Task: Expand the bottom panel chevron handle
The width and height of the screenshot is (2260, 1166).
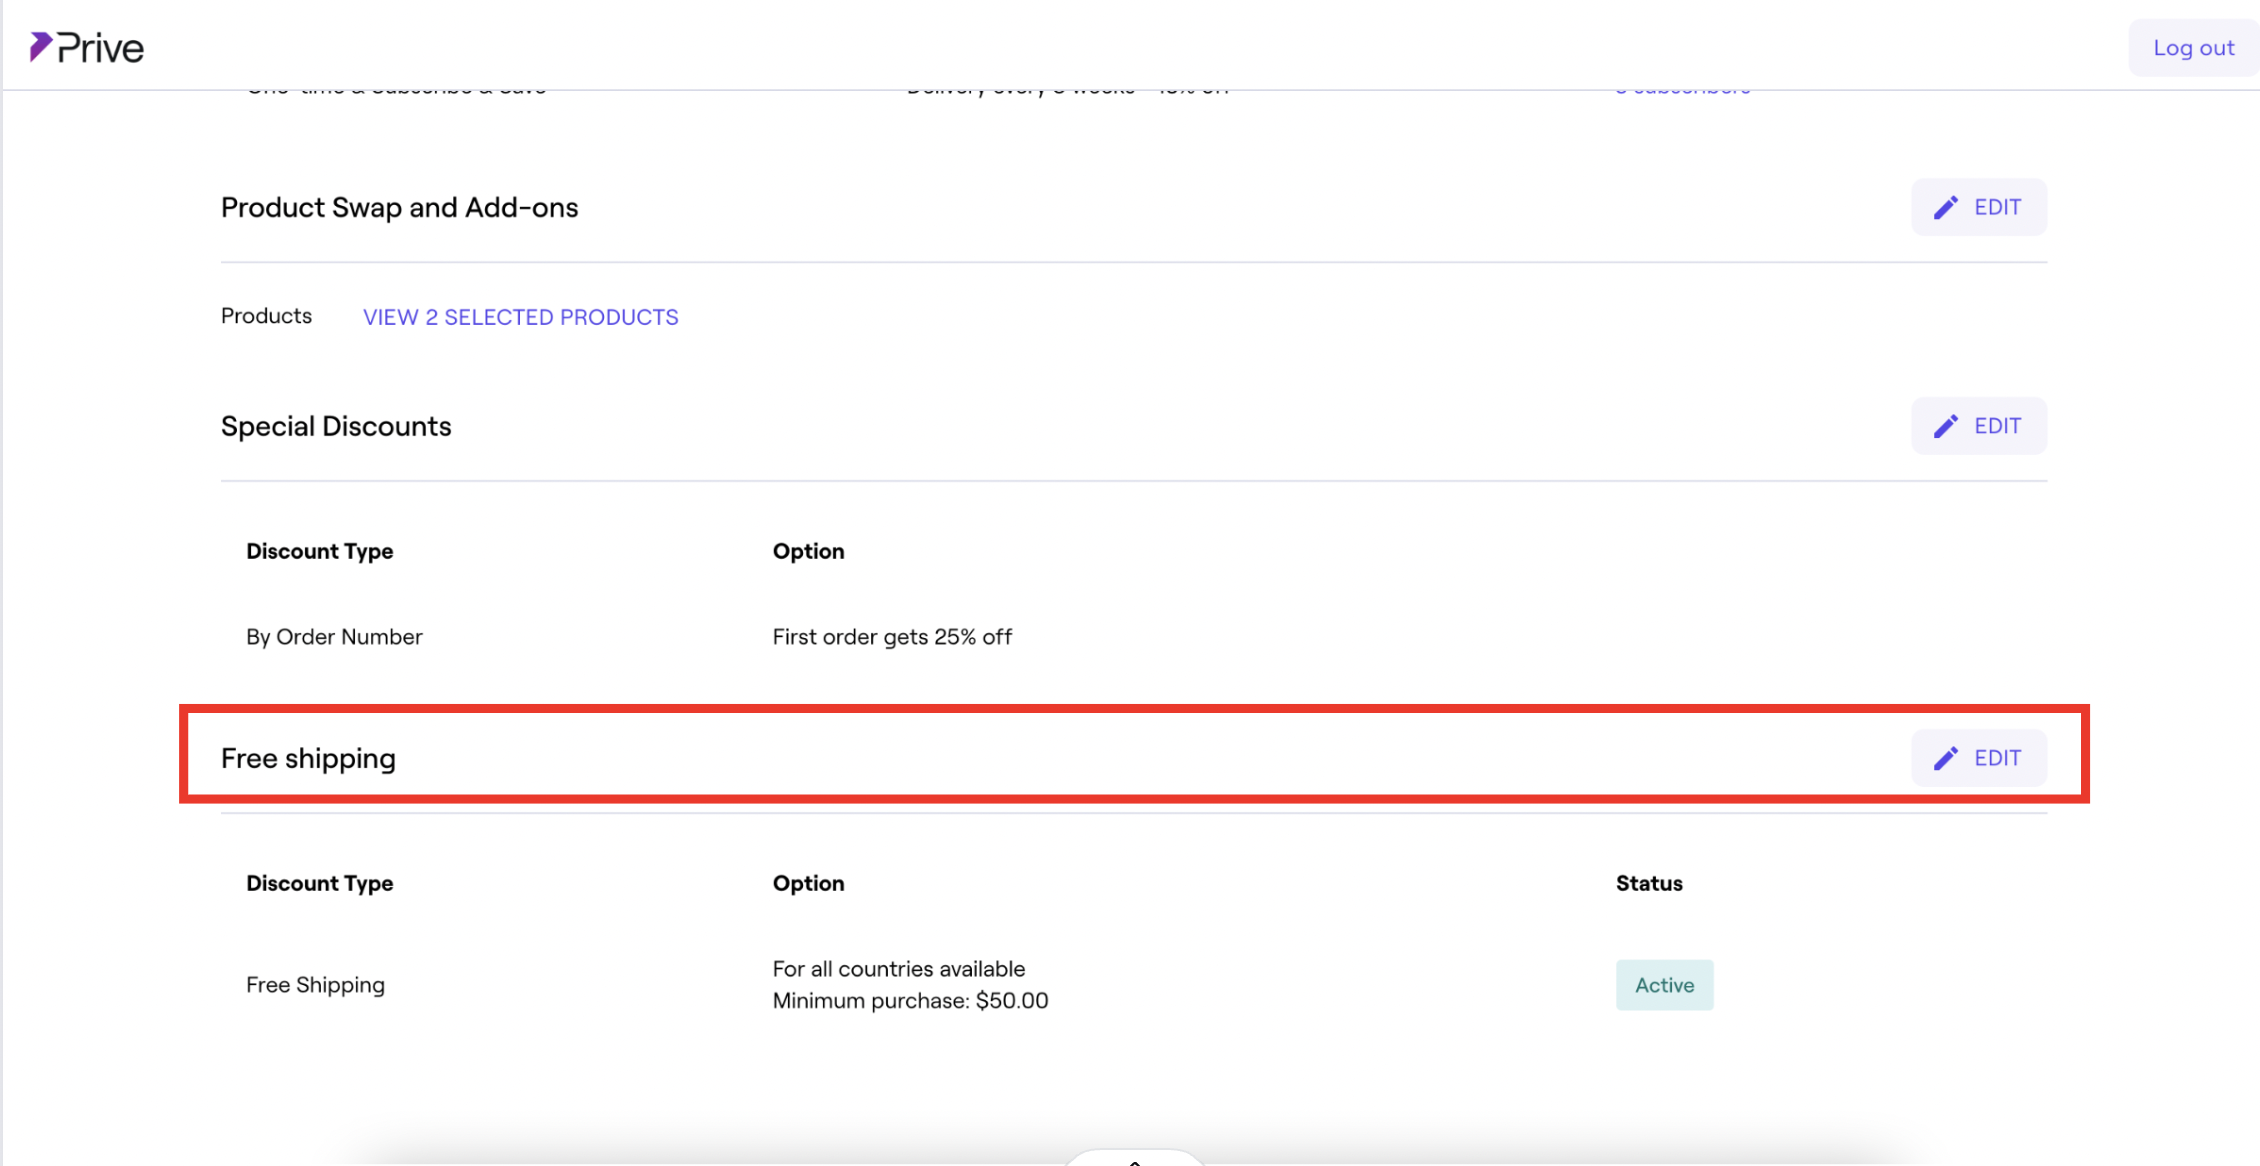Action: [x=1134, y=1160]
